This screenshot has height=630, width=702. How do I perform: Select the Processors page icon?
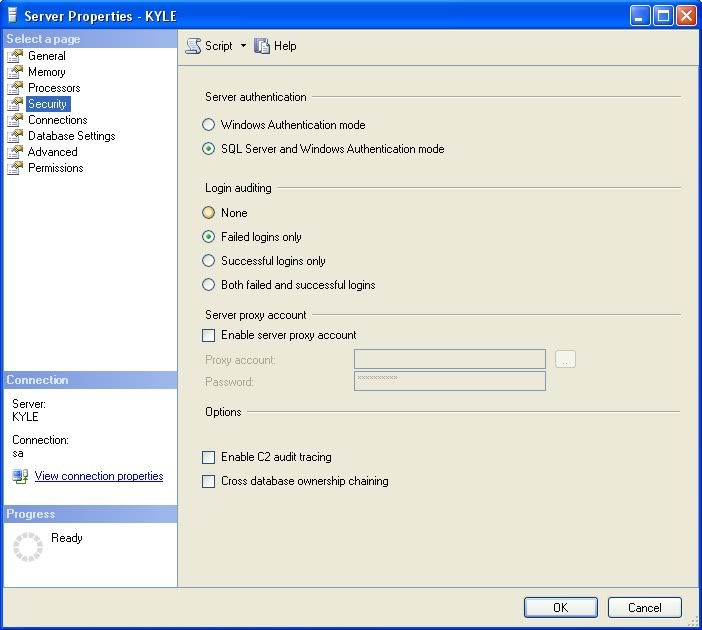(15, 88)
